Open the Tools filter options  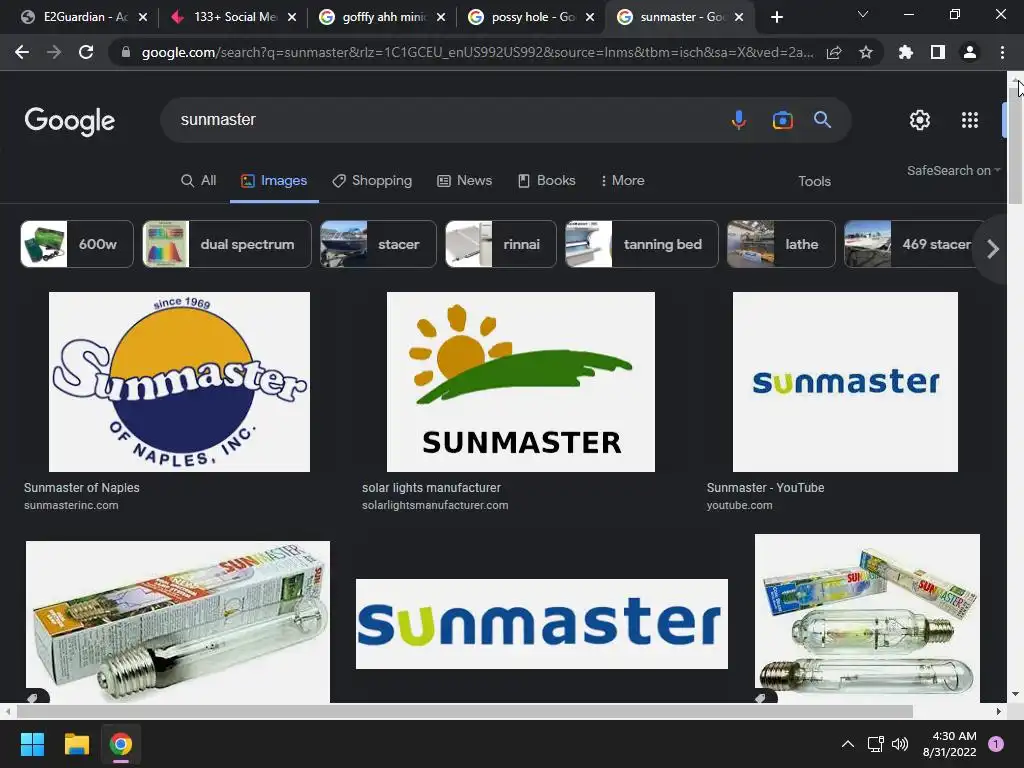[x=814, y=181]
